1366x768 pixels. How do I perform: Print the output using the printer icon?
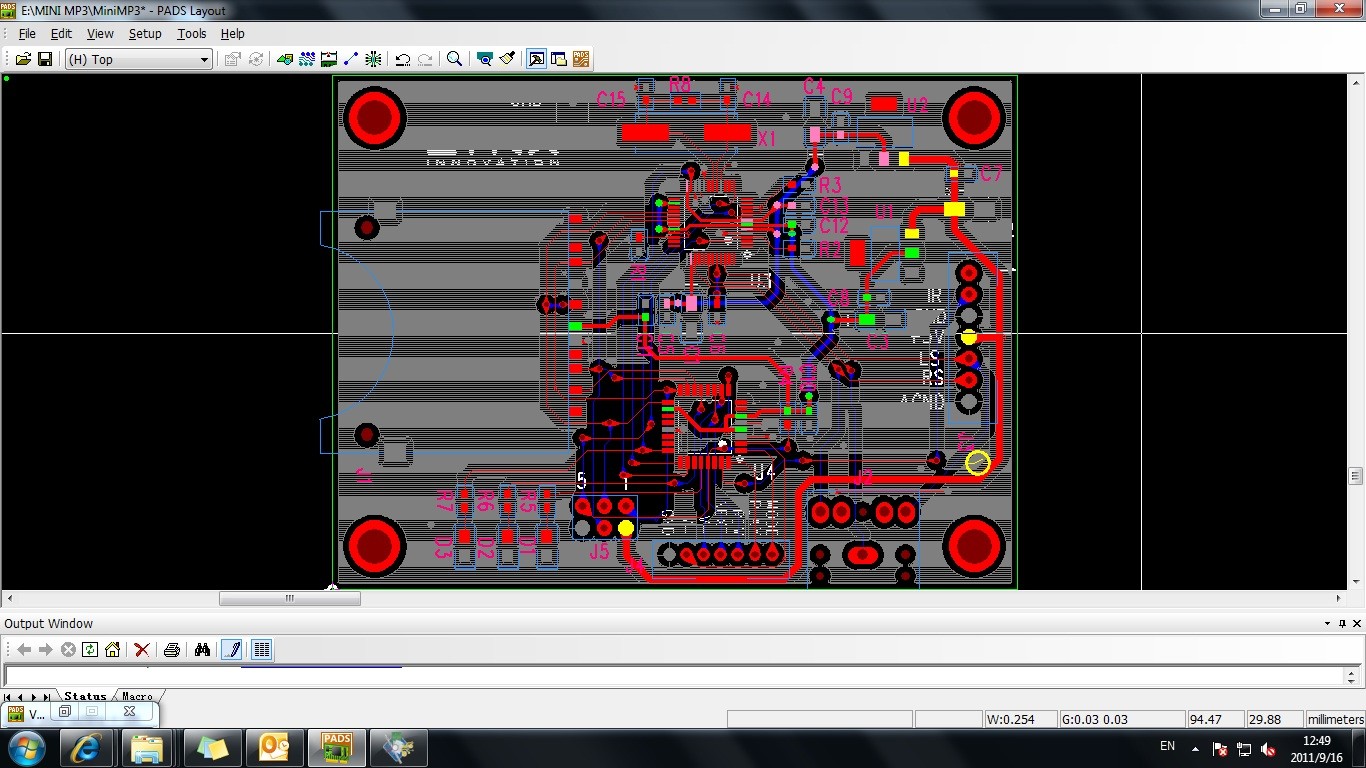171,650
